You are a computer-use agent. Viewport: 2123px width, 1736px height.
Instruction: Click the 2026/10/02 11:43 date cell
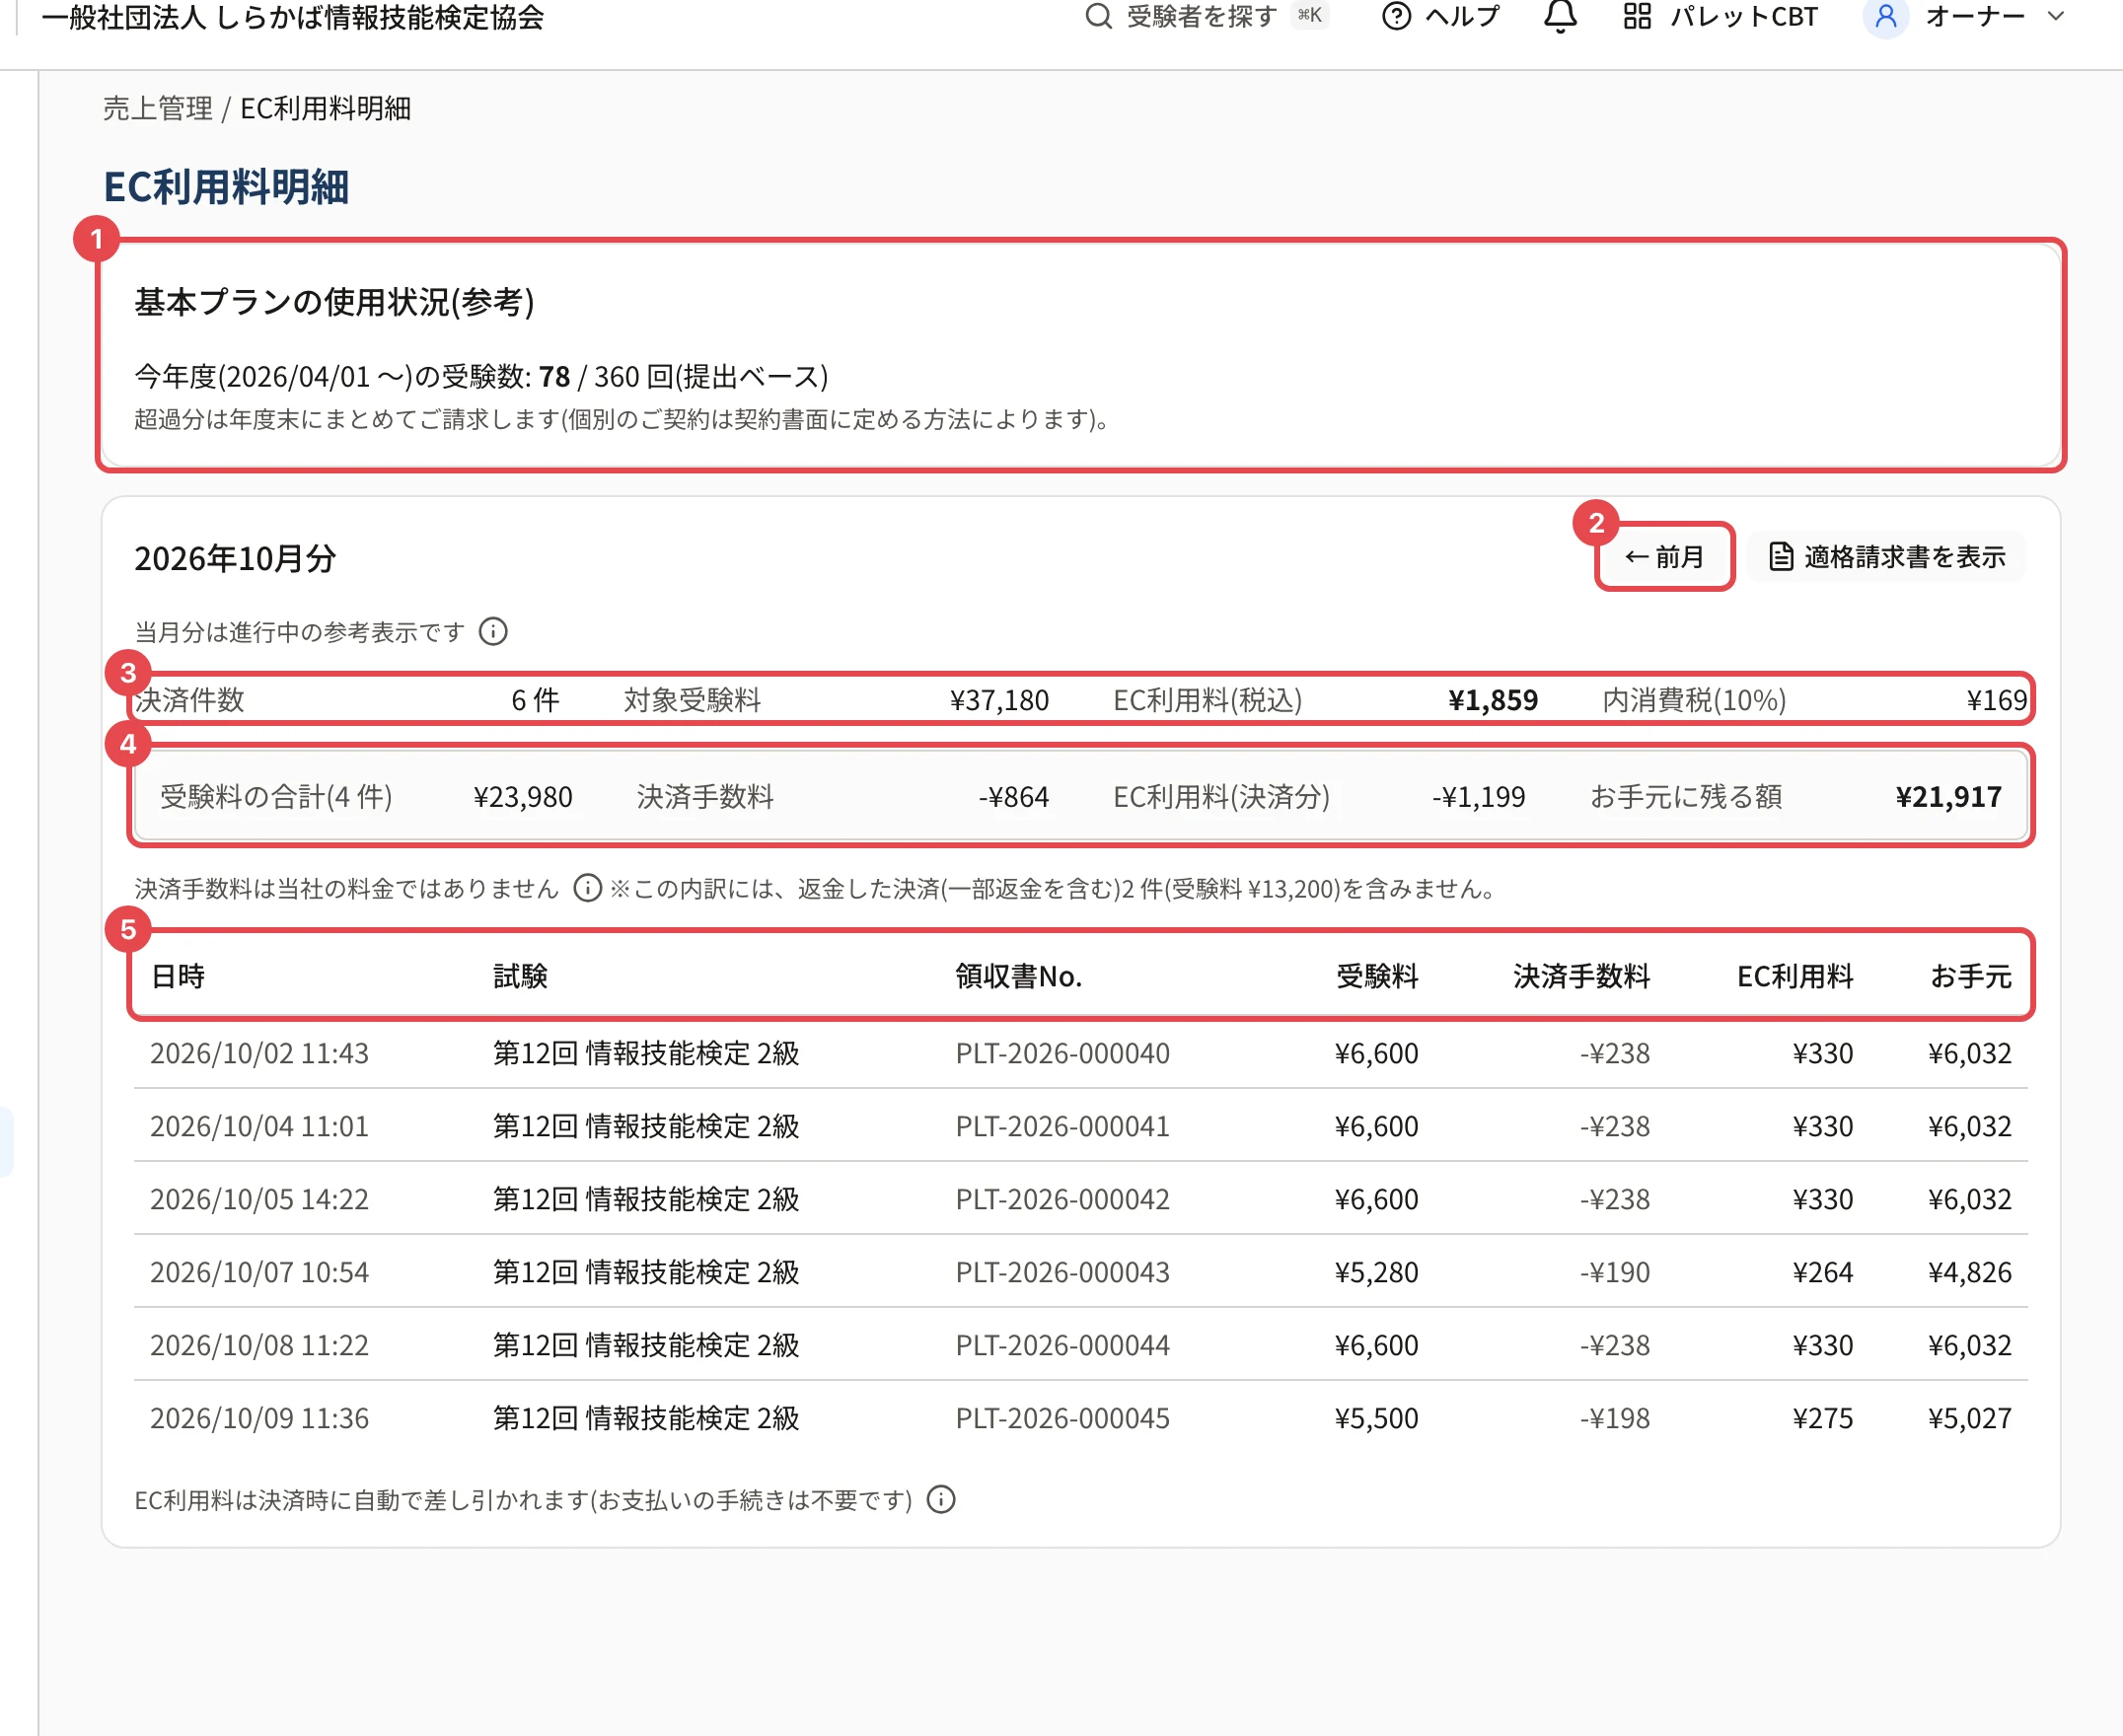[259, 1053]
